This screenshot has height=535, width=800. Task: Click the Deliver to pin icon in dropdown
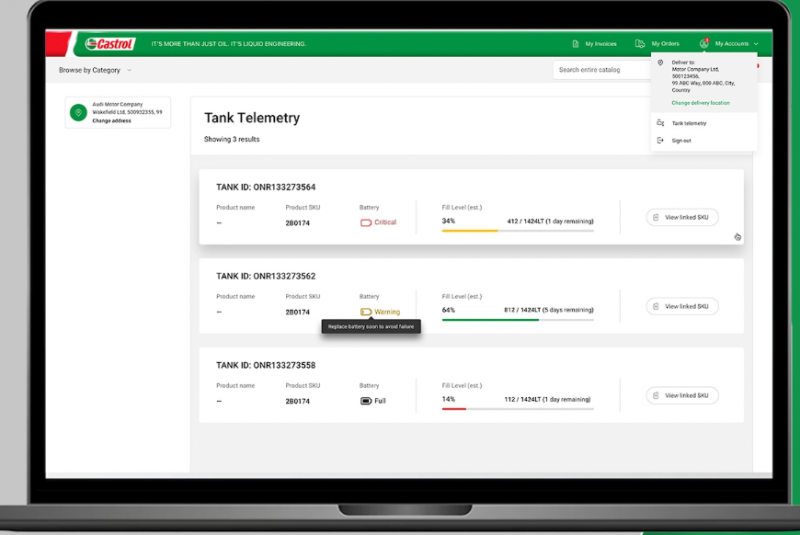[660, 63]
